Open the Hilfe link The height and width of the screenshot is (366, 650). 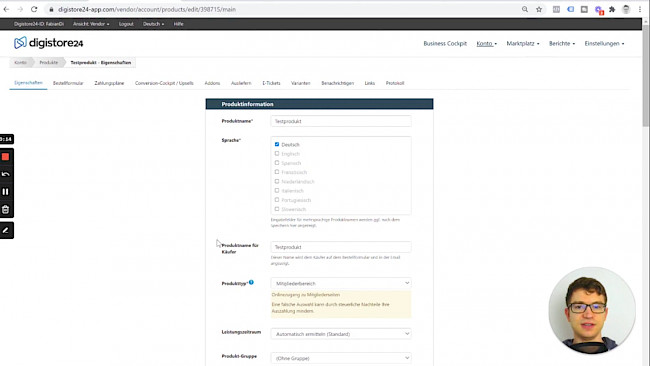click(x=179, y=24)
